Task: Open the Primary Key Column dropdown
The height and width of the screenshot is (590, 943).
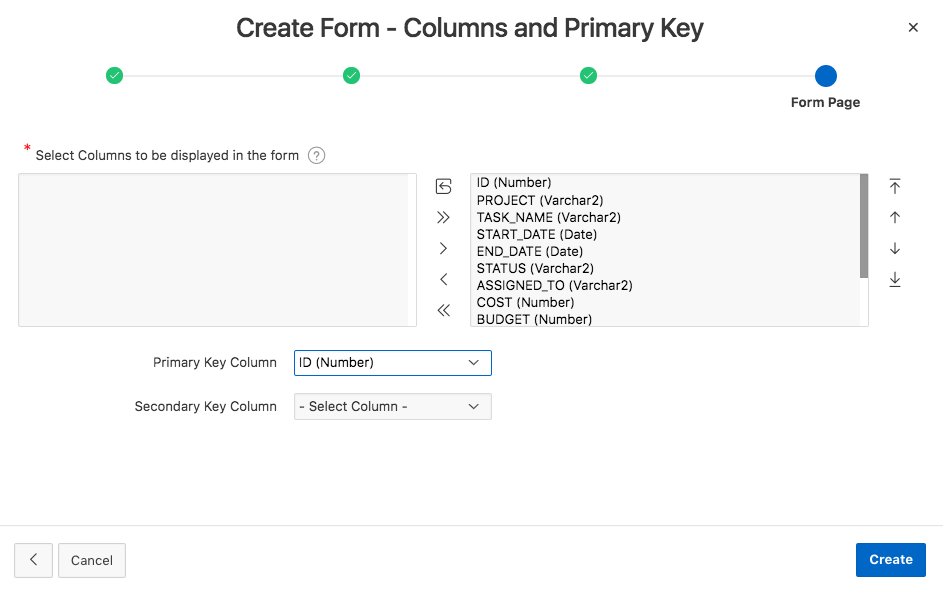Action: [x=393, y=362]
